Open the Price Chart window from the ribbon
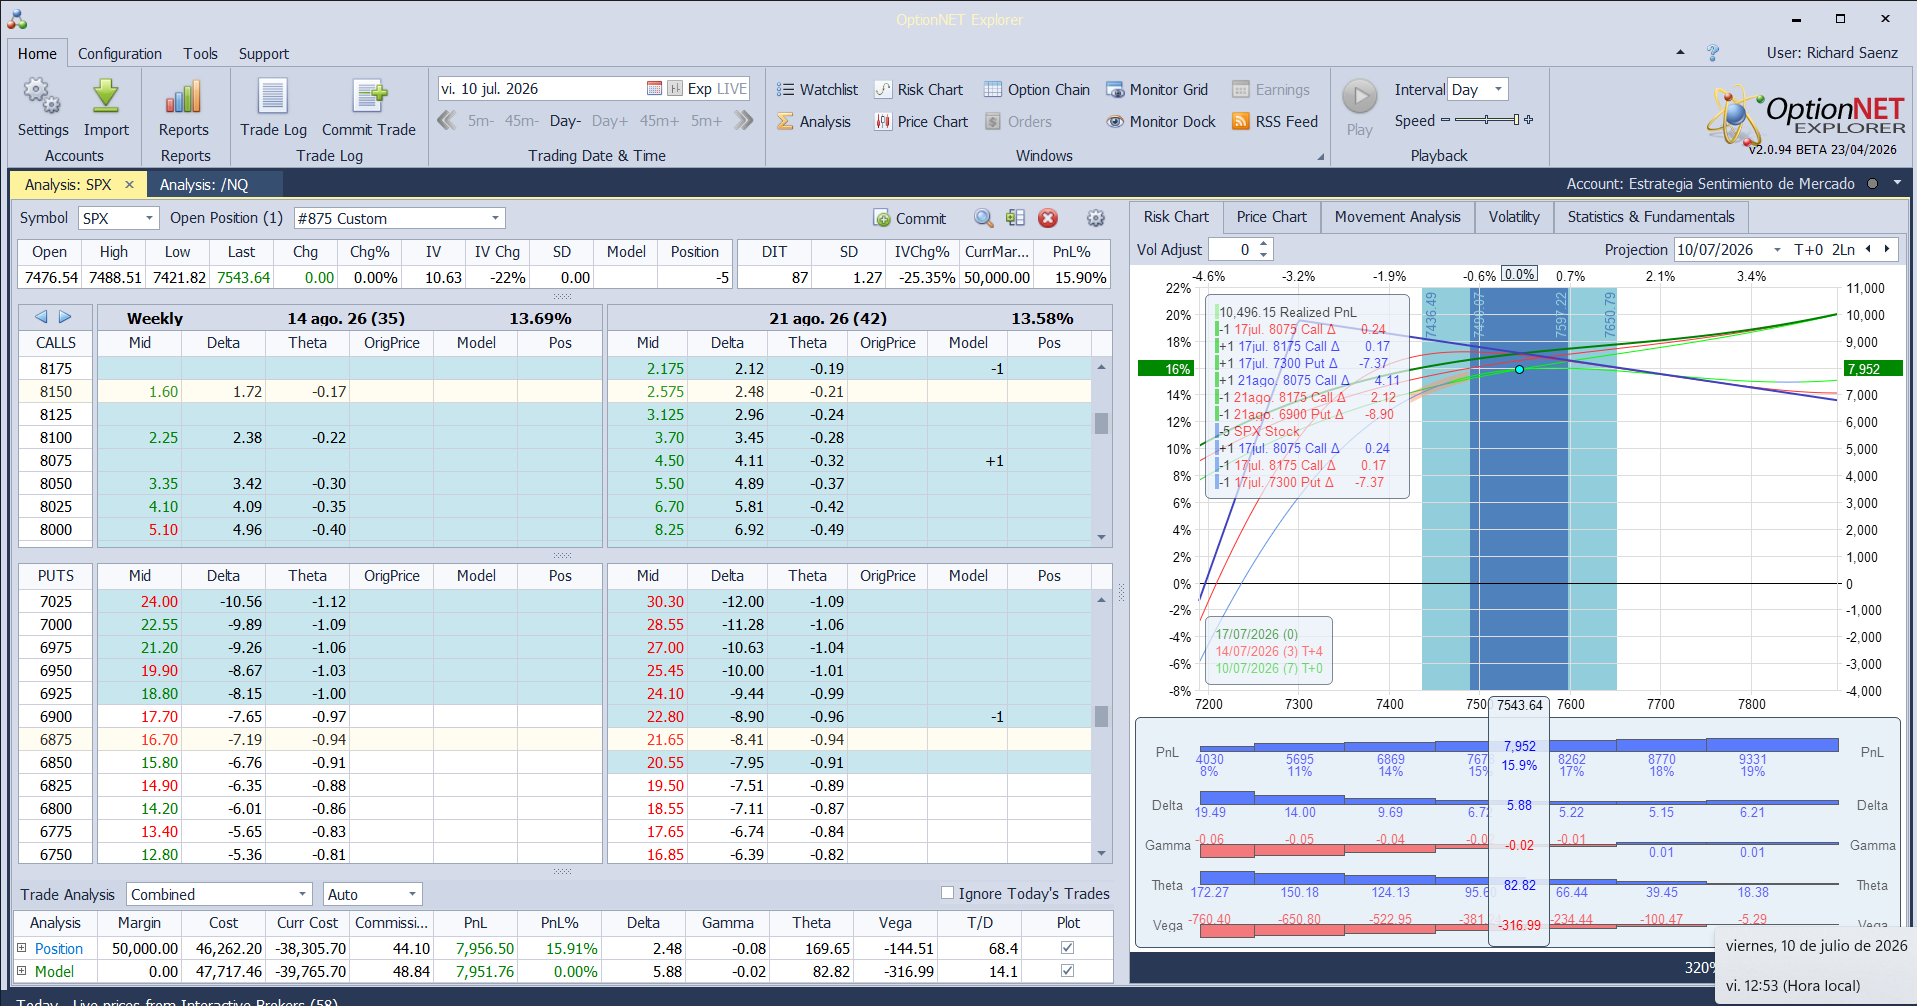Viewport: 1917px width, 1006px height. [921, 122]
